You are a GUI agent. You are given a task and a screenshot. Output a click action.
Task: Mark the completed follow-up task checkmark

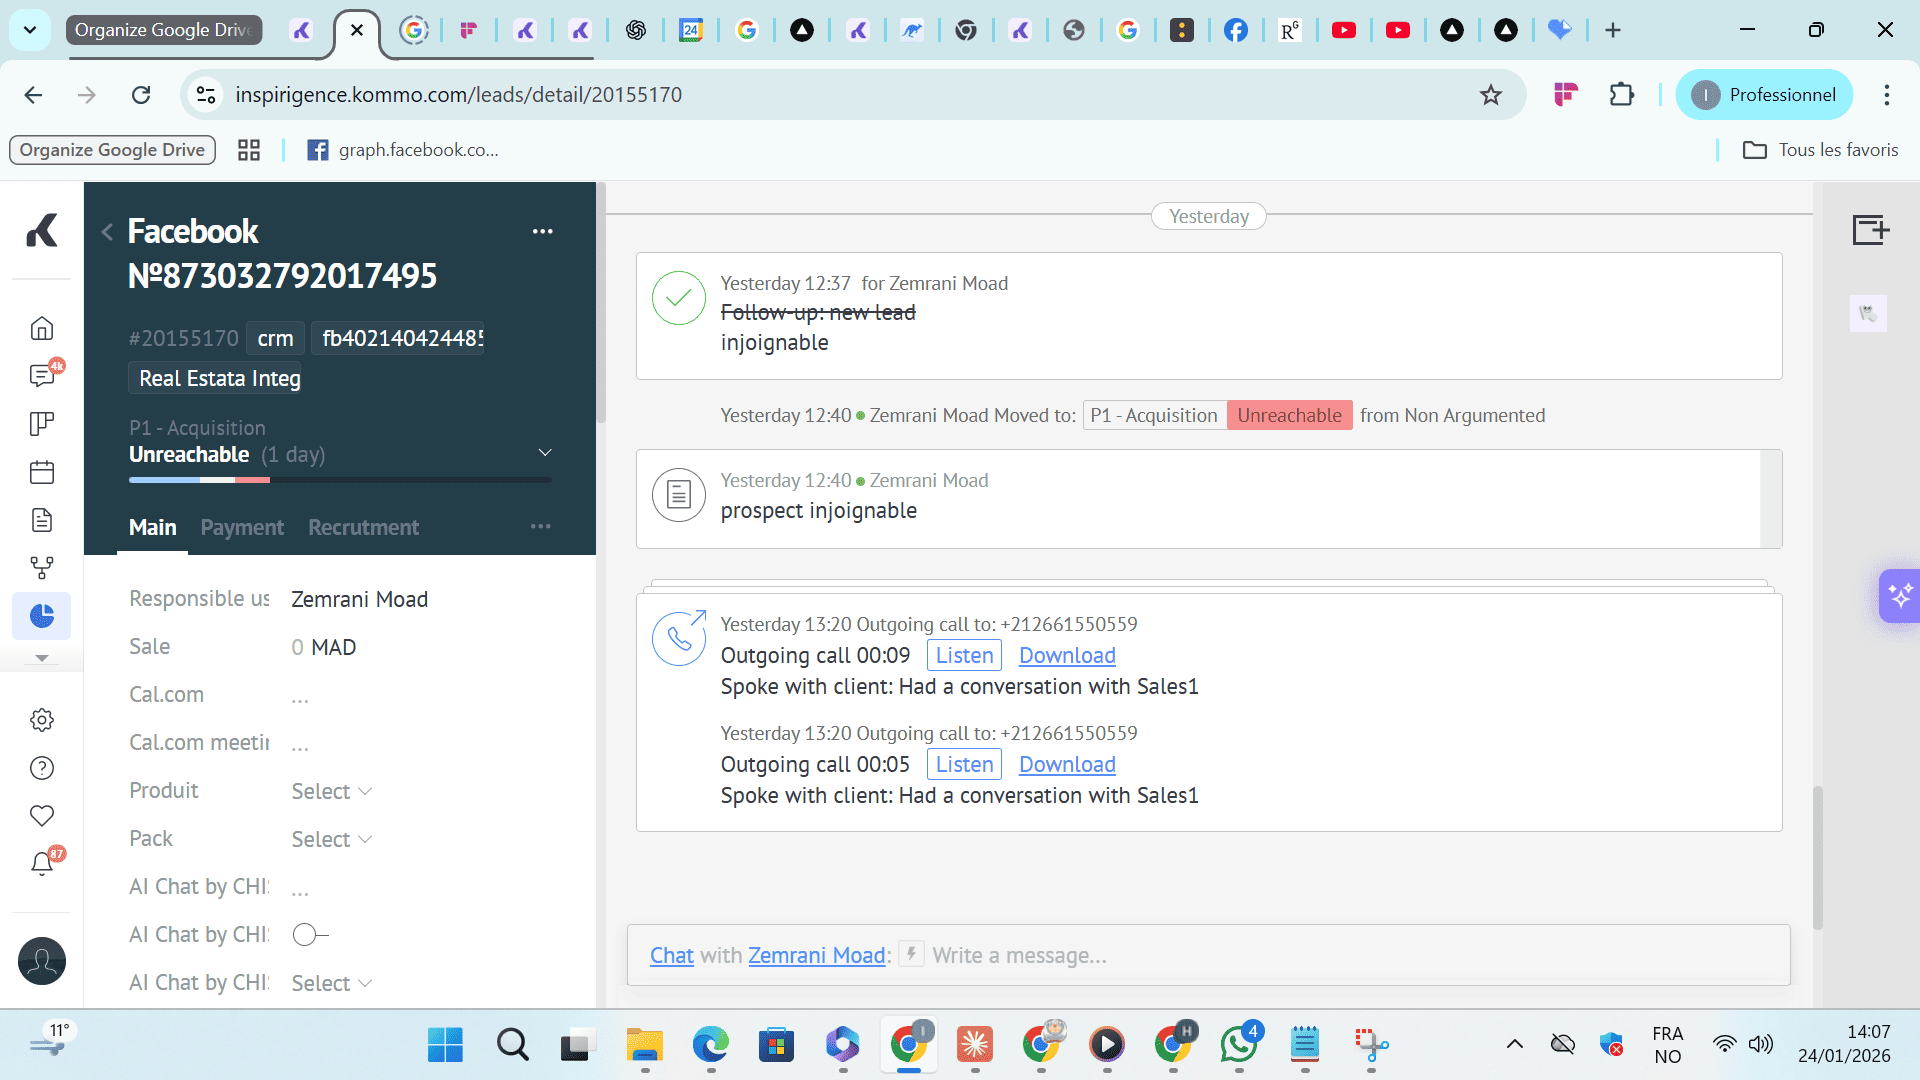pos(679,298)
